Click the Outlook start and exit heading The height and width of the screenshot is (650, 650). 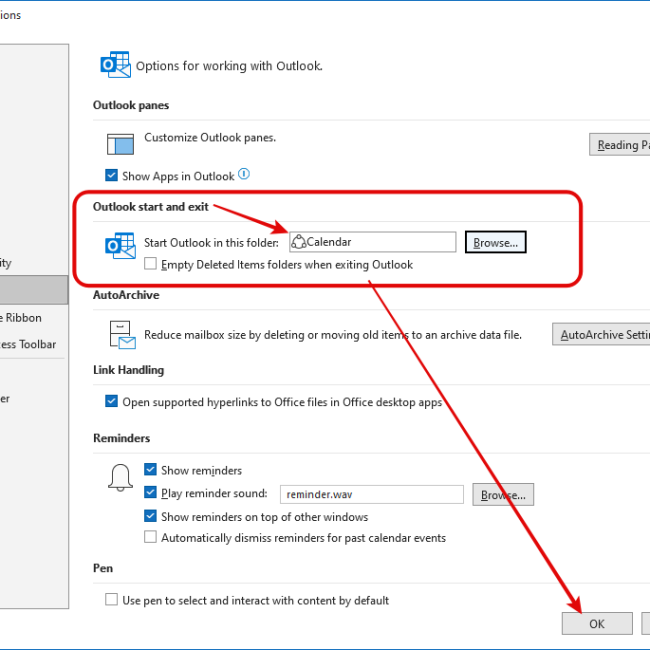coord(150,206)
